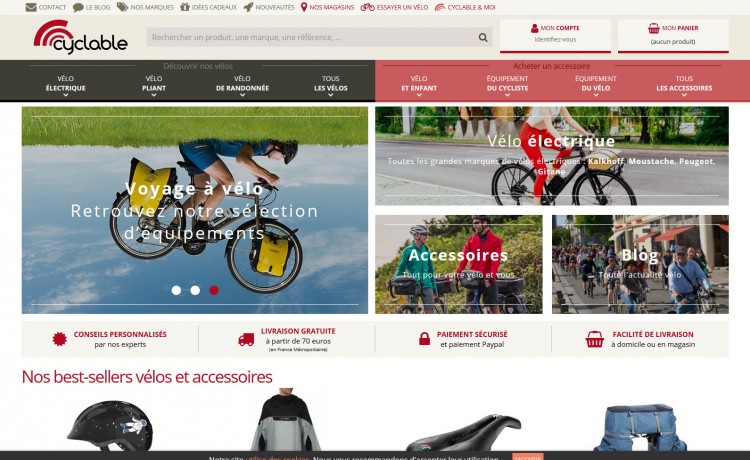Expand the Équipement du Cycliste dropdown
This screenshot has height=460, width=750.
pyautogui.click(x=507, y=86)
